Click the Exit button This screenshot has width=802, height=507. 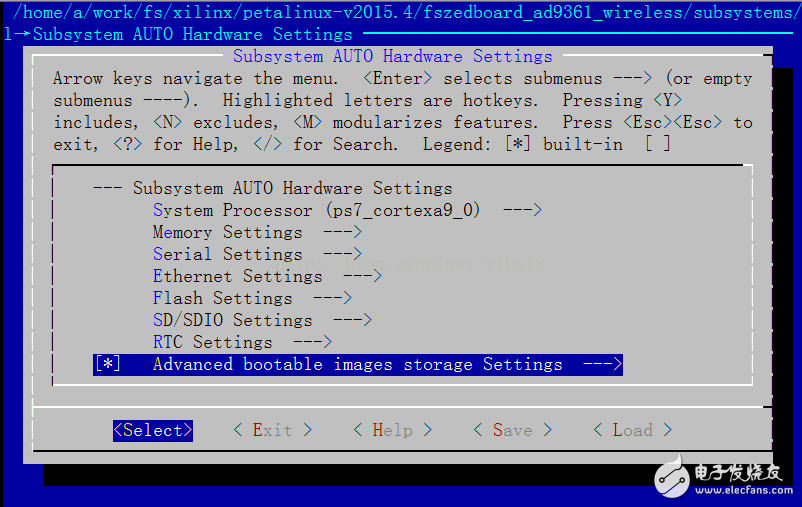(x=272, y=430)
